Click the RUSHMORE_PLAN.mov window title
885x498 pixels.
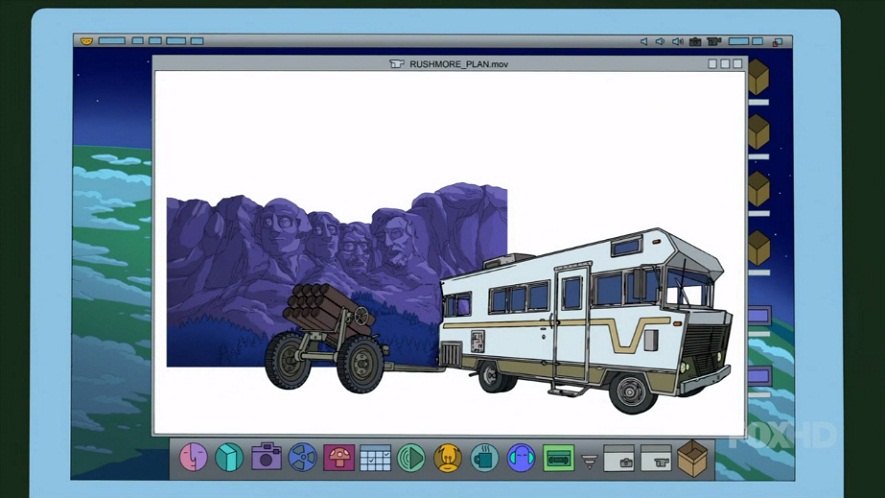click(x=458, y=64)
